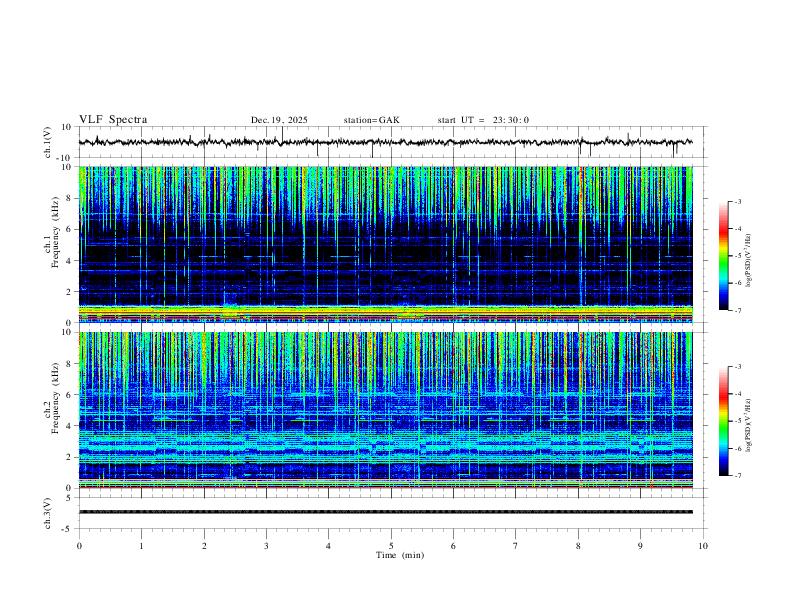Click the "-7" tick on ch.1 color bar
The height and width of the screenshot is (612, 792).
(738, 311)
